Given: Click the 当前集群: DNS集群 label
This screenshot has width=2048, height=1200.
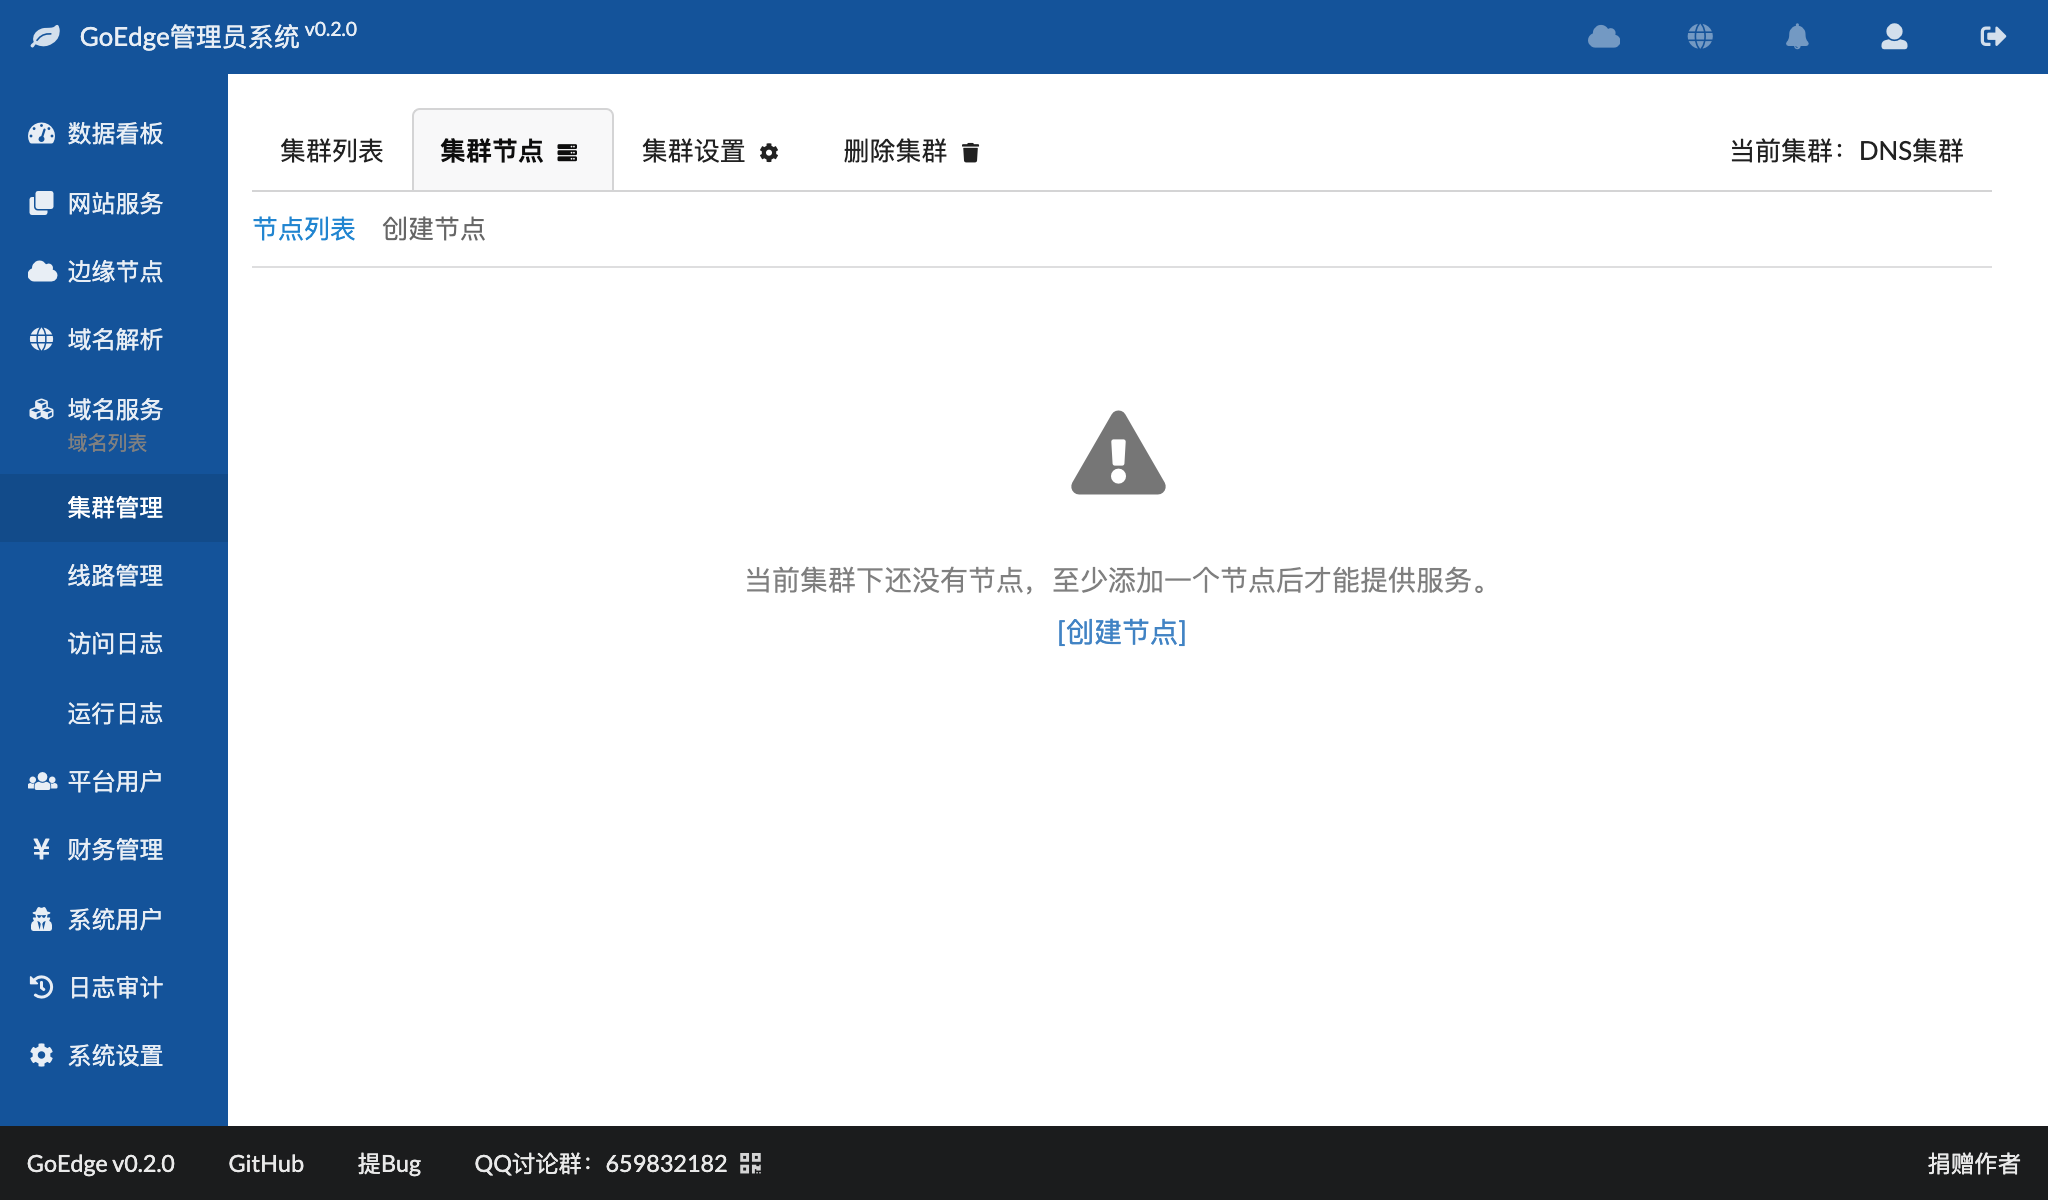Looking at the screenshot, I should (x=1847, y=151).
